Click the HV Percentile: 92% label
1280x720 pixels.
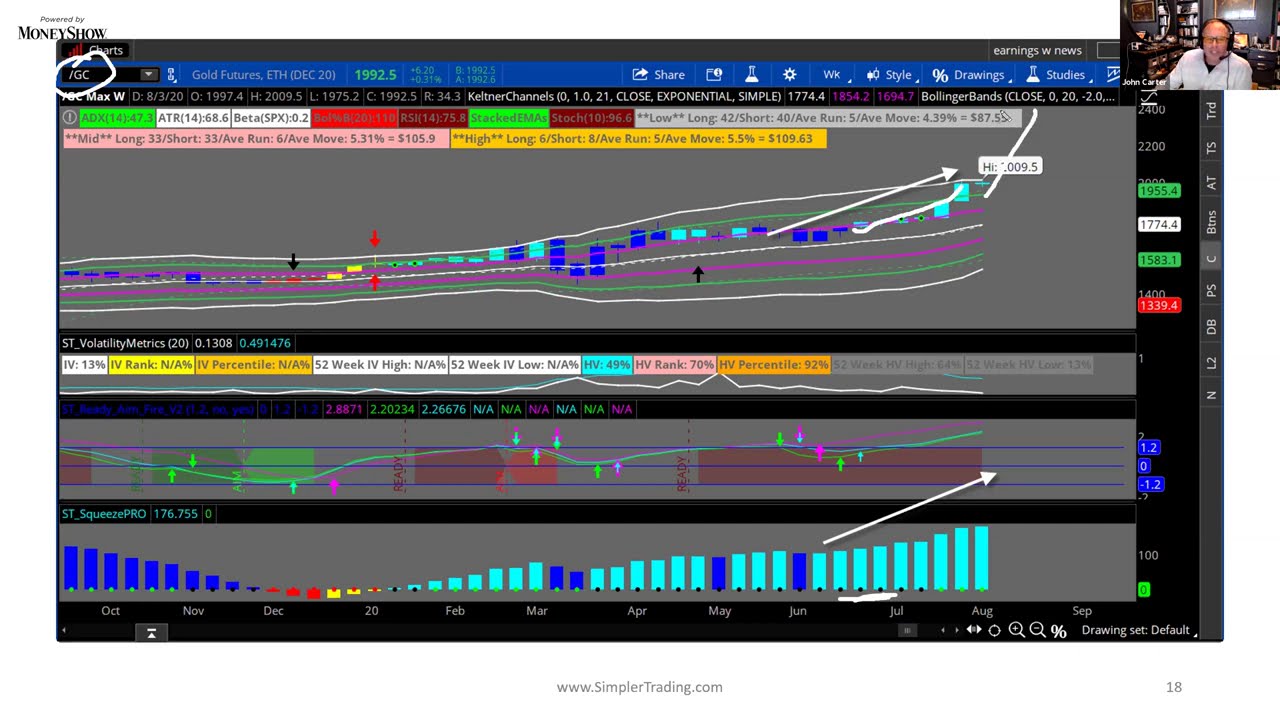(773, 365)
